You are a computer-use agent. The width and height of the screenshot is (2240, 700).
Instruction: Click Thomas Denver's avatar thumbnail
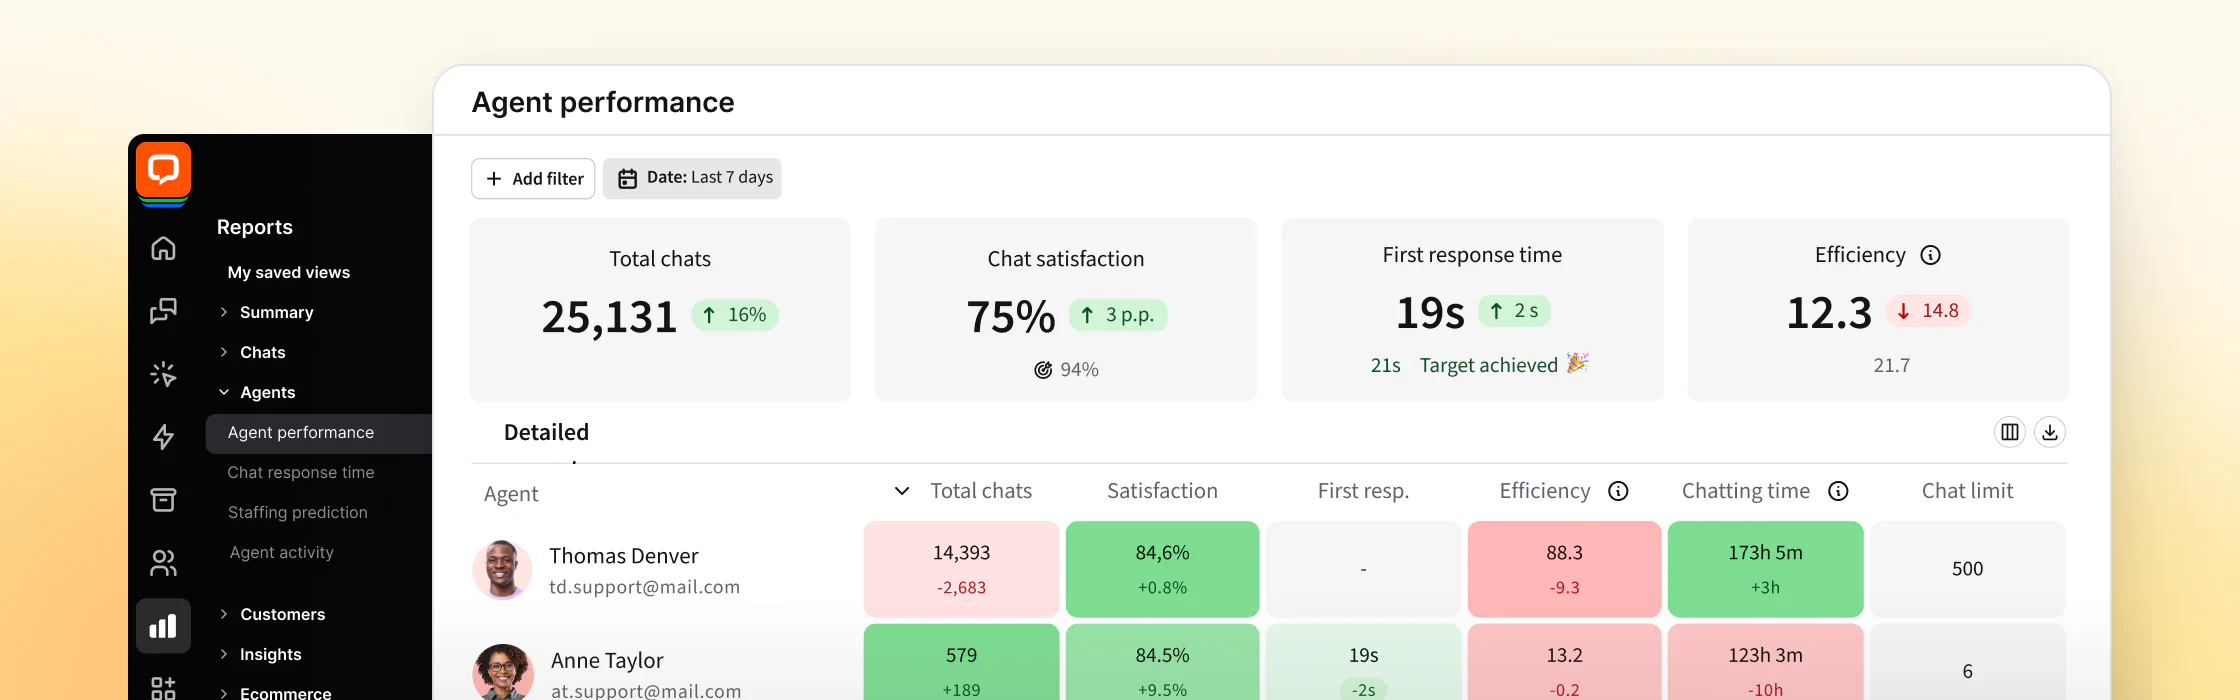[502, 570]
